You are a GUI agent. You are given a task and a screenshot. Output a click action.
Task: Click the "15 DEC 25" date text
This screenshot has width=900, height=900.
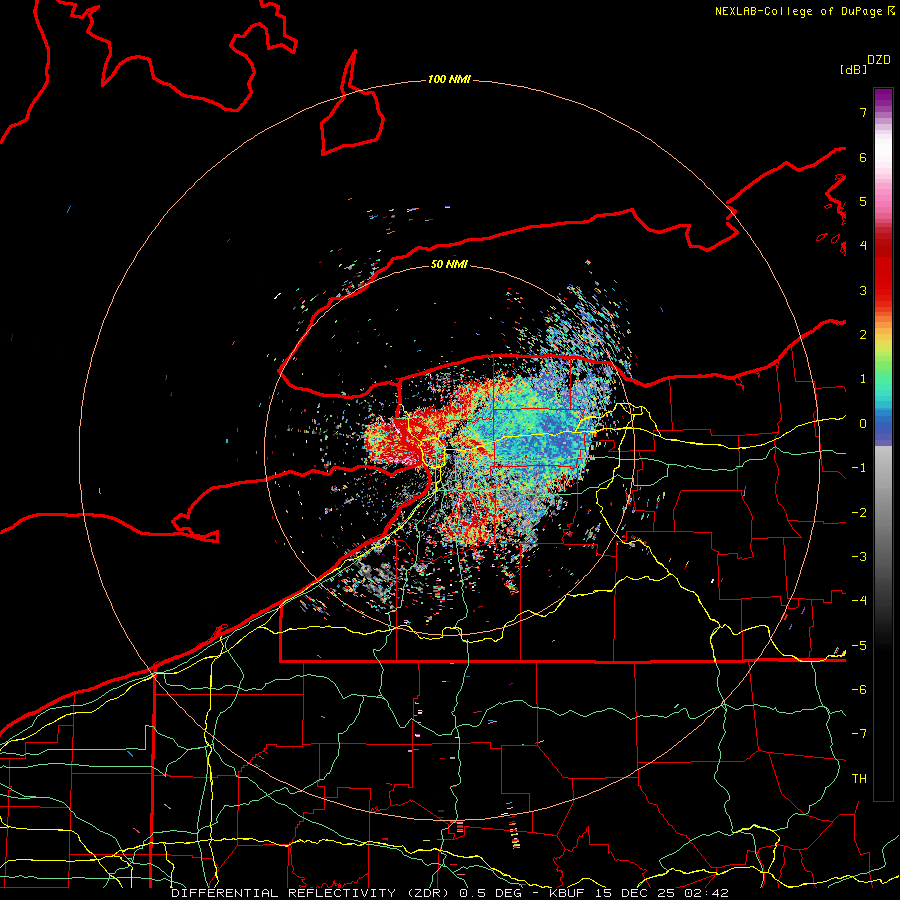634,893
